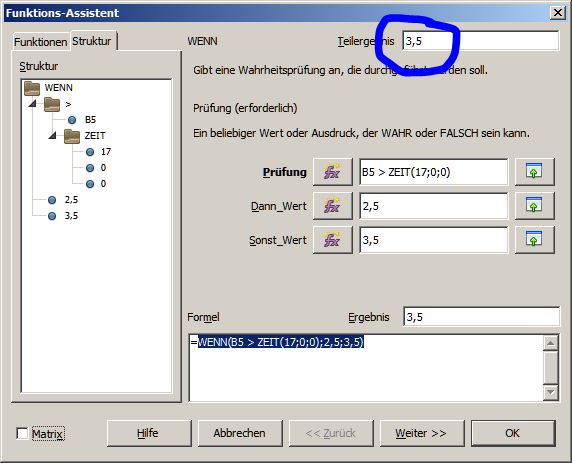Viewport: 572px width, 463px height.
Task: Enable the Matrix checkbox
Action: (22, 433)
